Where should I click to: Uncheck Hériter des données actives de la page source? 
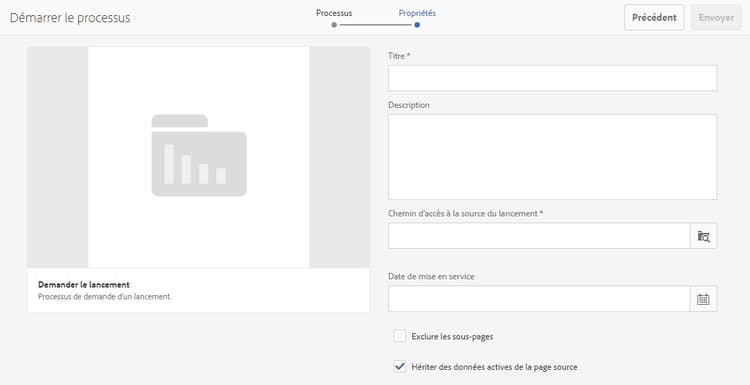400,367
